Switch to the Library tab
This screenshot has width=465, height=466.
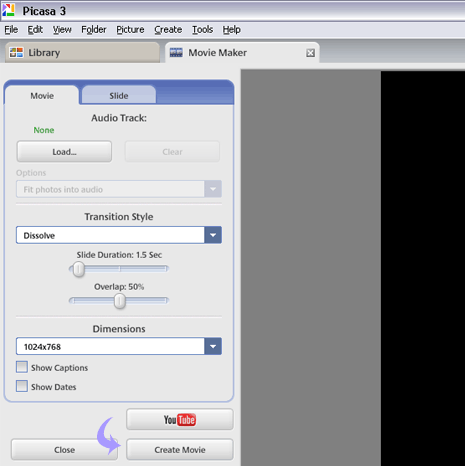(x=82, y=52)
